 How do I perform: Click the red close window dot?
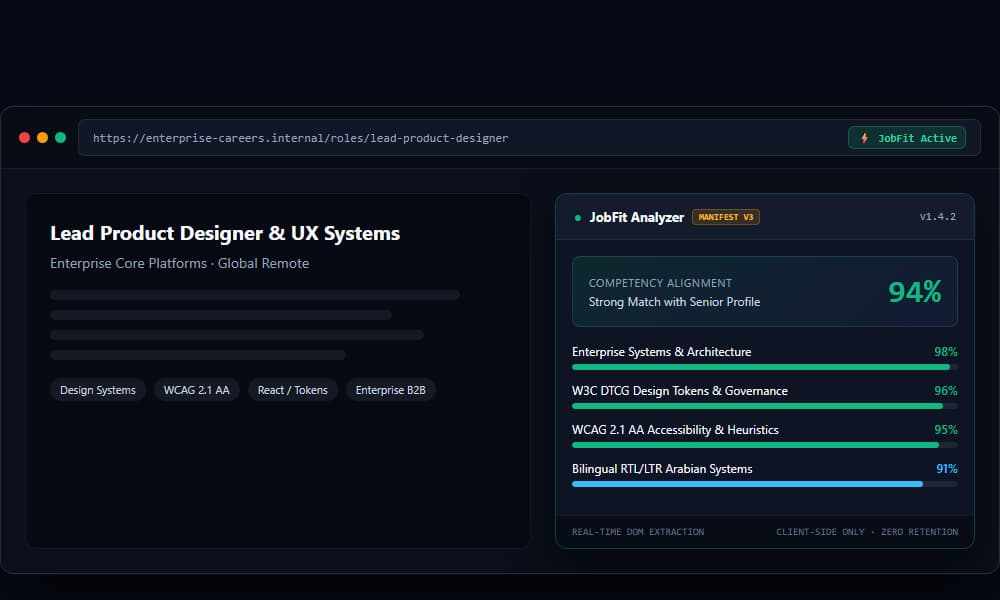(24, 138)
